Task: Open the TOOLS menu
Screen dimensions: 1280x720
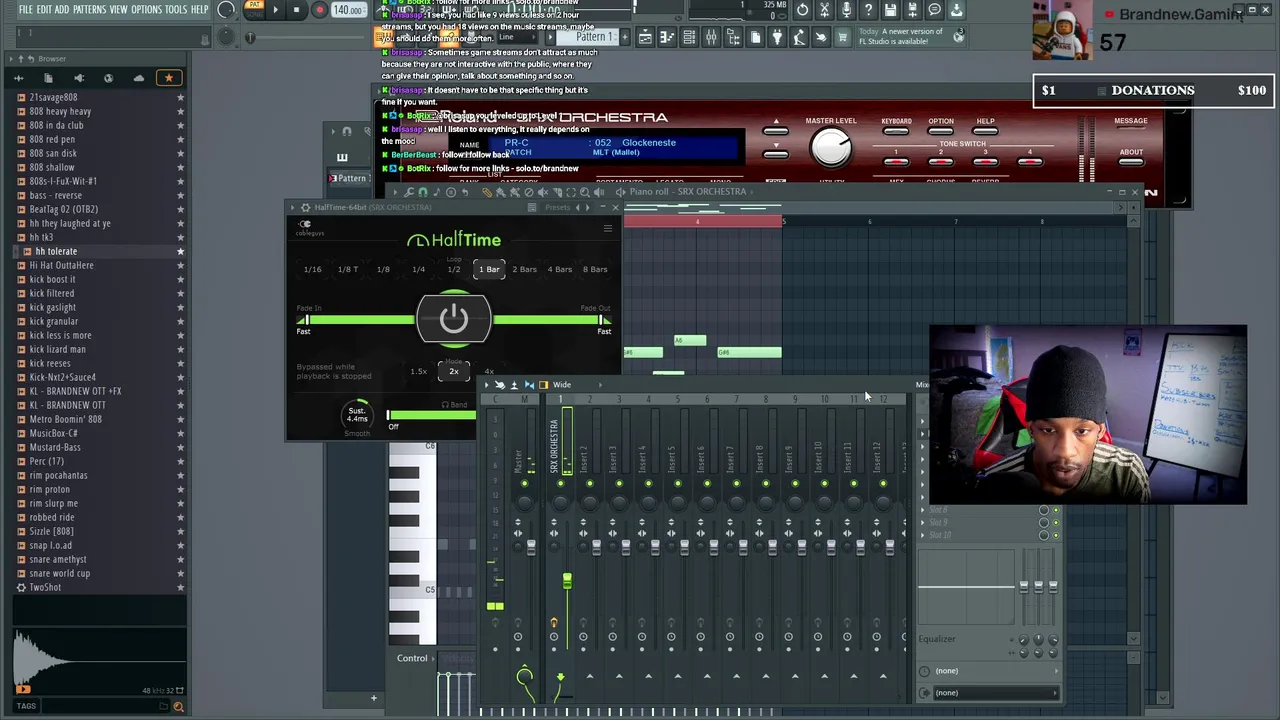Action: (176, 10)
